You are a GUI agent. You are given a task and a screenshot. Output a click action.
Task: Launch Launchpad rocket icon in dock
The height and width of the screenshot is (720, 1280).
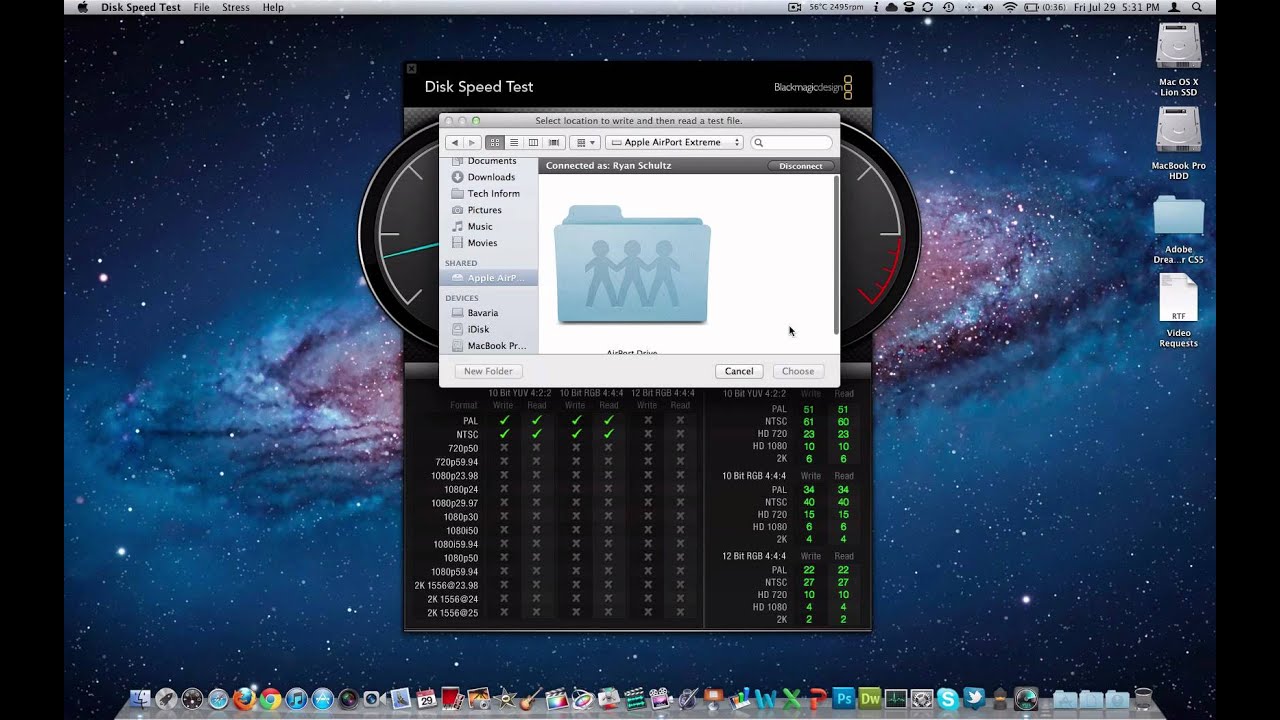pyautogui.click(x=166, y=698)
